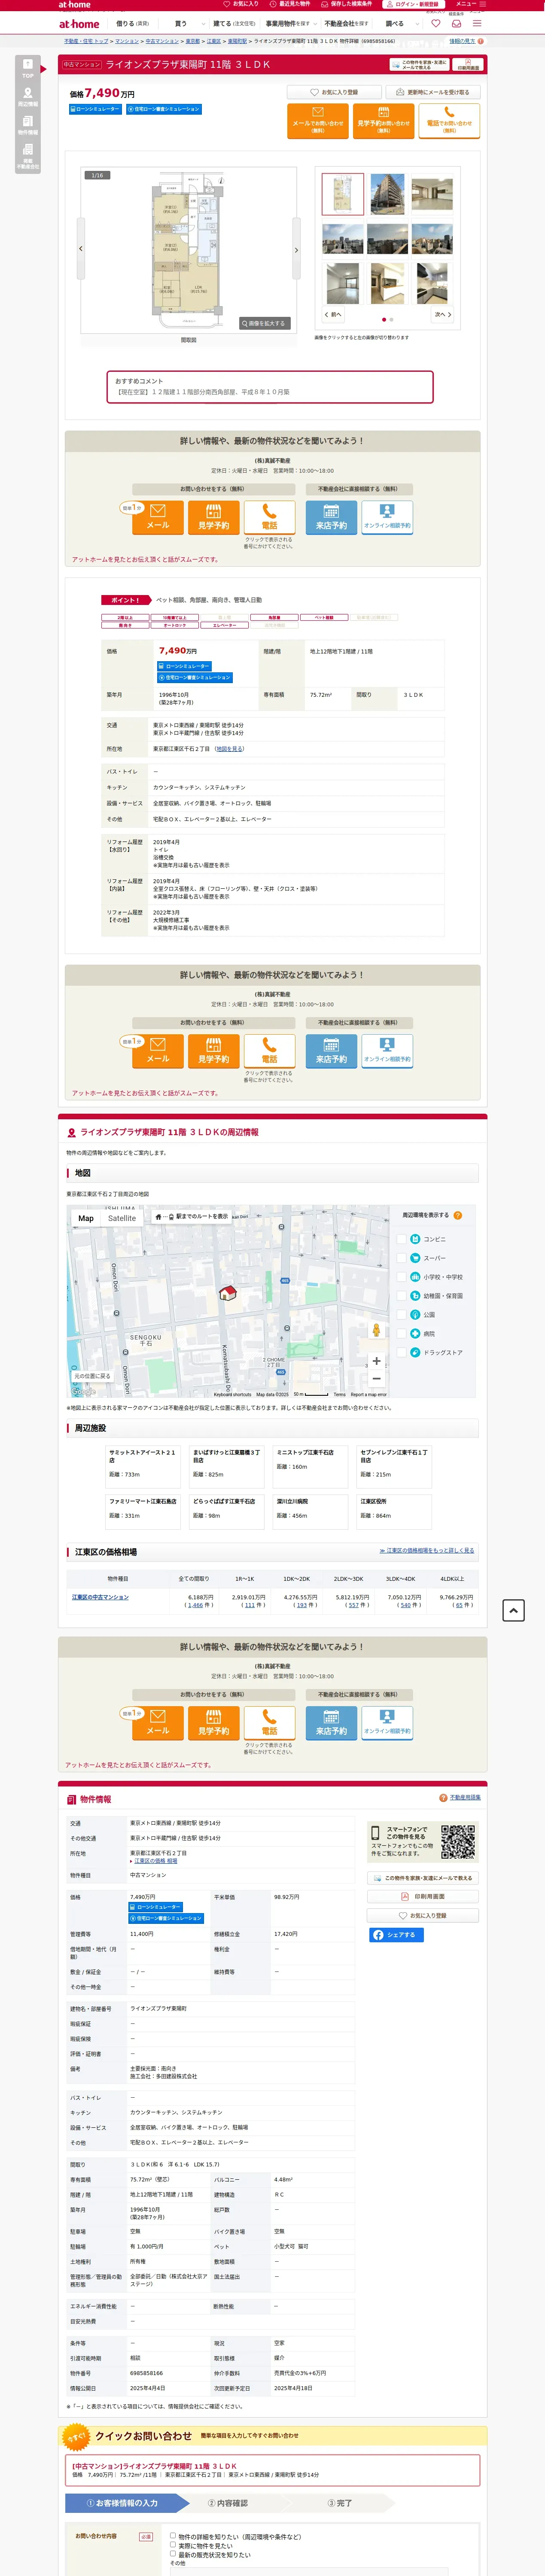This screenshot has width=545, height=2576.
Task: Click 元の位置に戻る on the map
Action: (92, 1376)
